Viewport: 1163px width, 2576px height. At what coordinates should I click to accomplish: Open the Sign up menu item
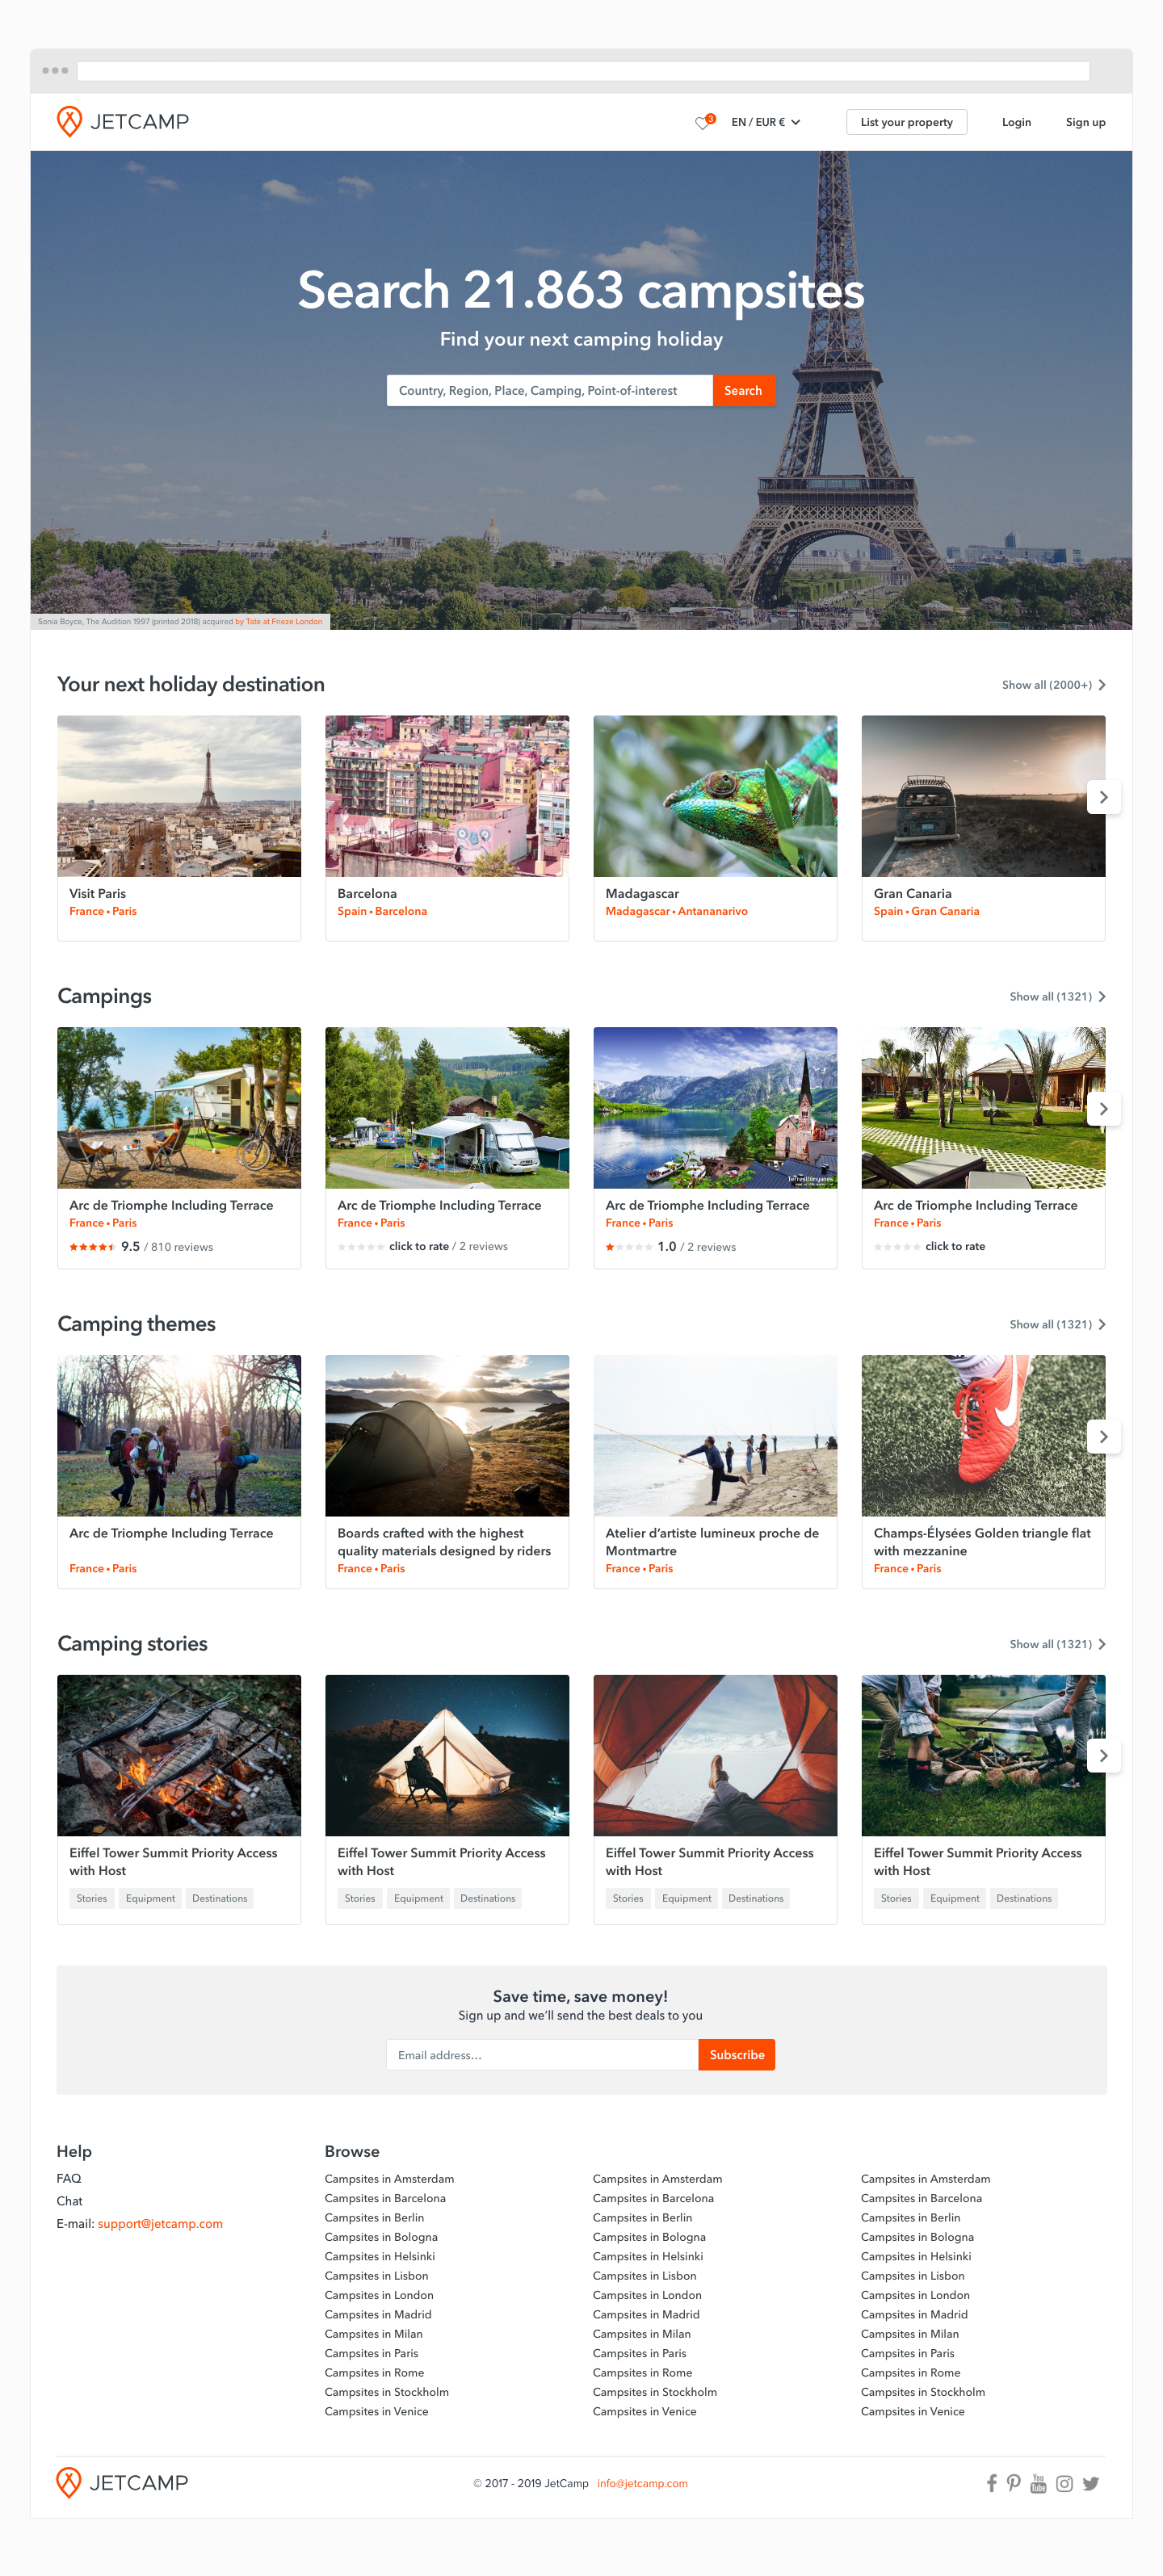[x=1085, y=122]
